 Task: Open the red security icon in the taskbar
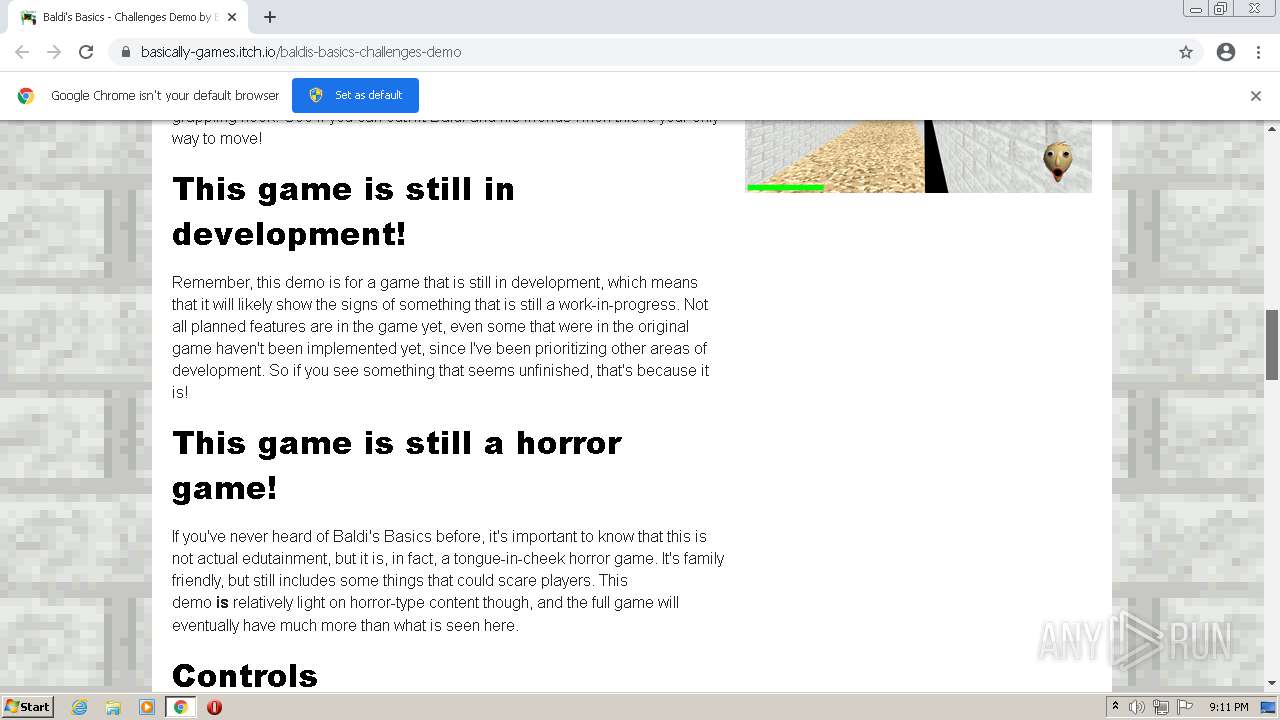214,707
